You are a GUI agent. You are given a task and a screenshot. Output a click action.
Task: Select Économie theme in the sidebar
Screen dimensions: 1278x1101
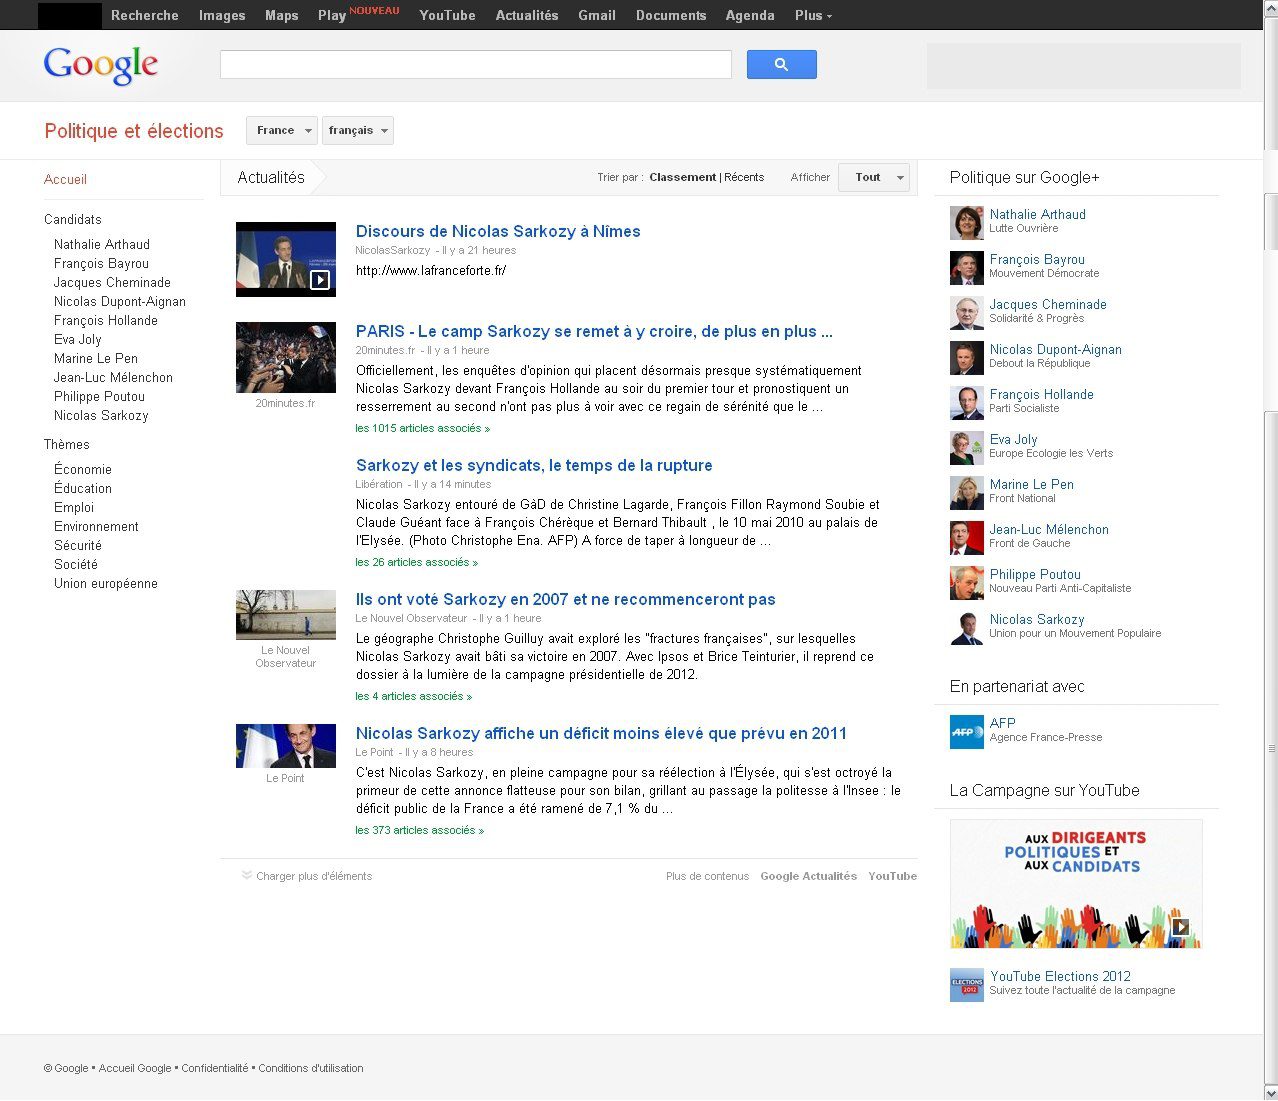(83, 469)
